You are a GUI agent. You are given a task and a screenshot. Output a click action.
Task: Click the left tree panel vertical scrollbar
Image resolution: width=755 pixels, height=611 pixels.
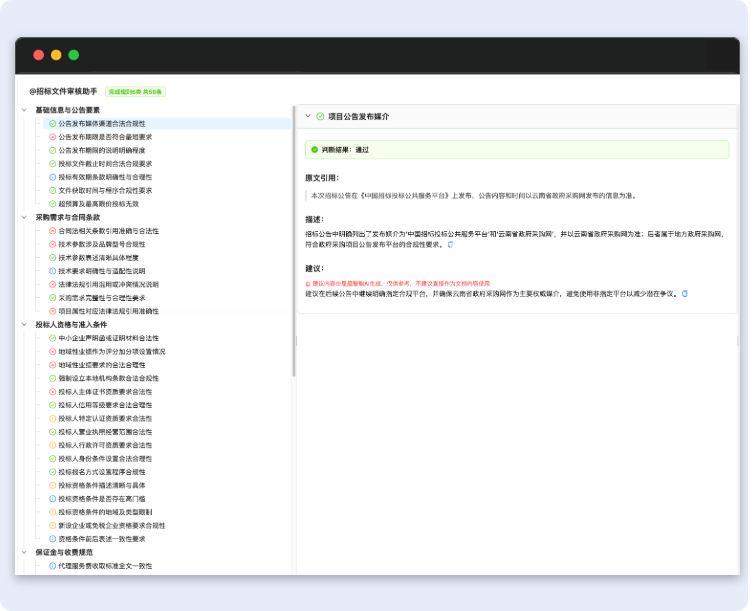pyautogui.click(x=293, y=240)
